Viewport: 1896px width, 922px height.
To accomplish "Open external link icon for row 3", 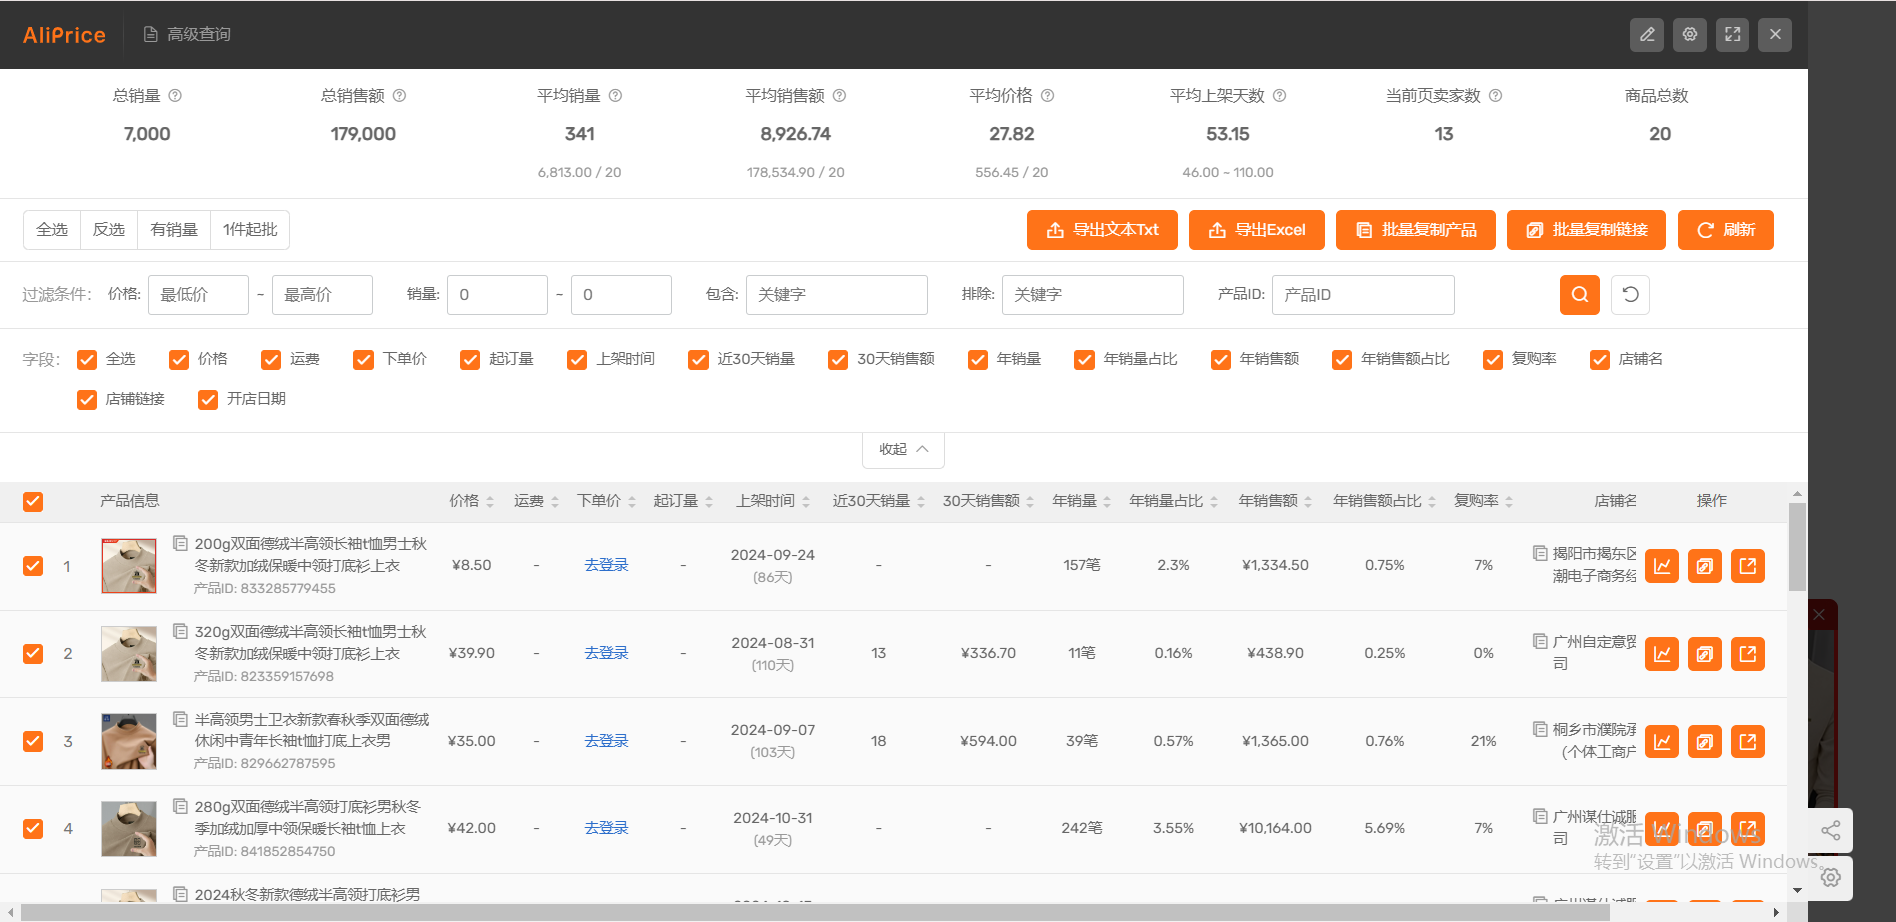I will pyautogui.click(x=1748, y=742).
